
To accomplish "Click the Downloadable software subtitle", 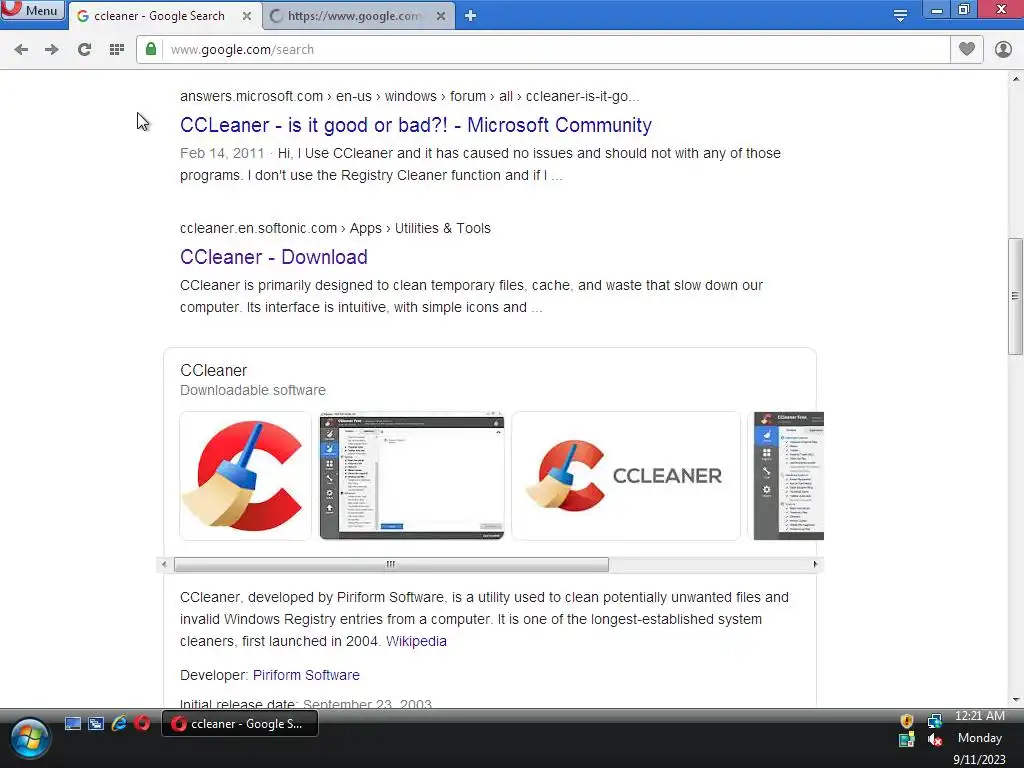I will (x=253, y=391).
